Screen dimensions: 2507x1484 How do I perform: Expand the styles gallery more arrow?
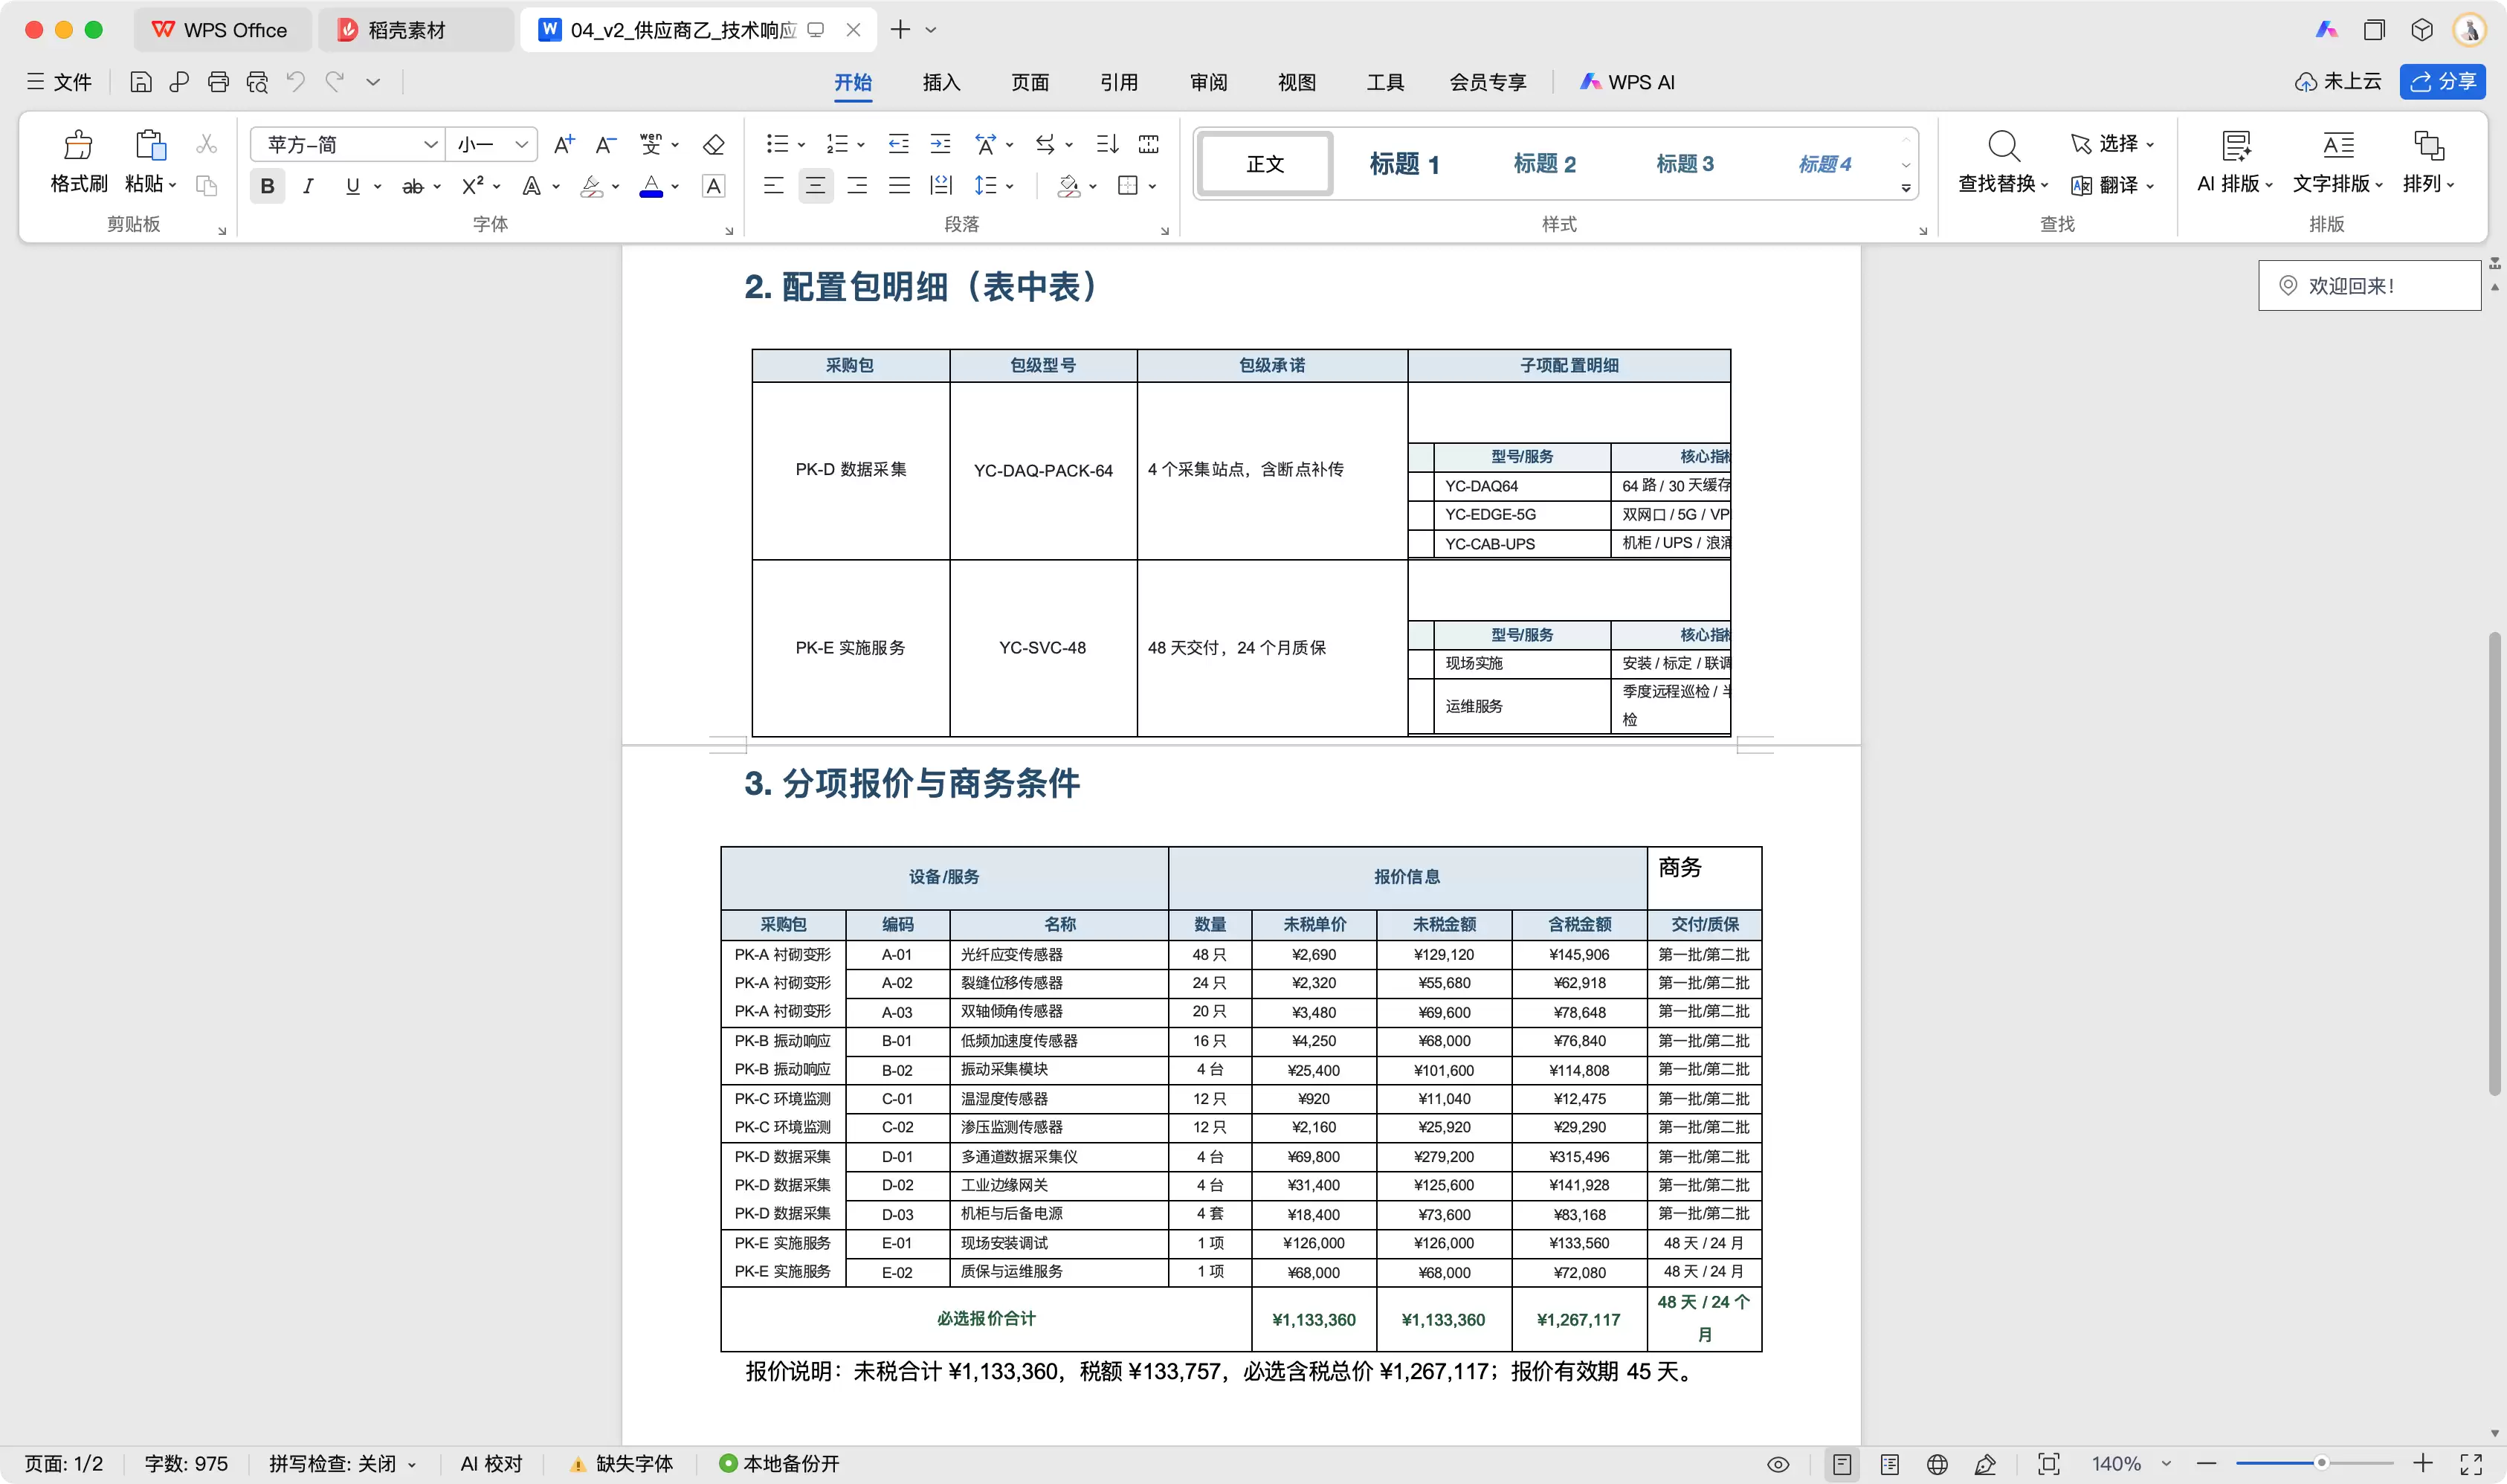pos(1906,187)
